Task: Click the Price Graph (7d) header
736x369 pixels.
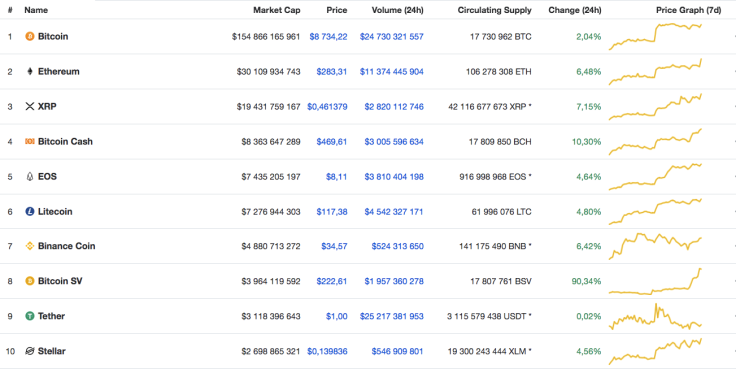Action: point(689,10)
